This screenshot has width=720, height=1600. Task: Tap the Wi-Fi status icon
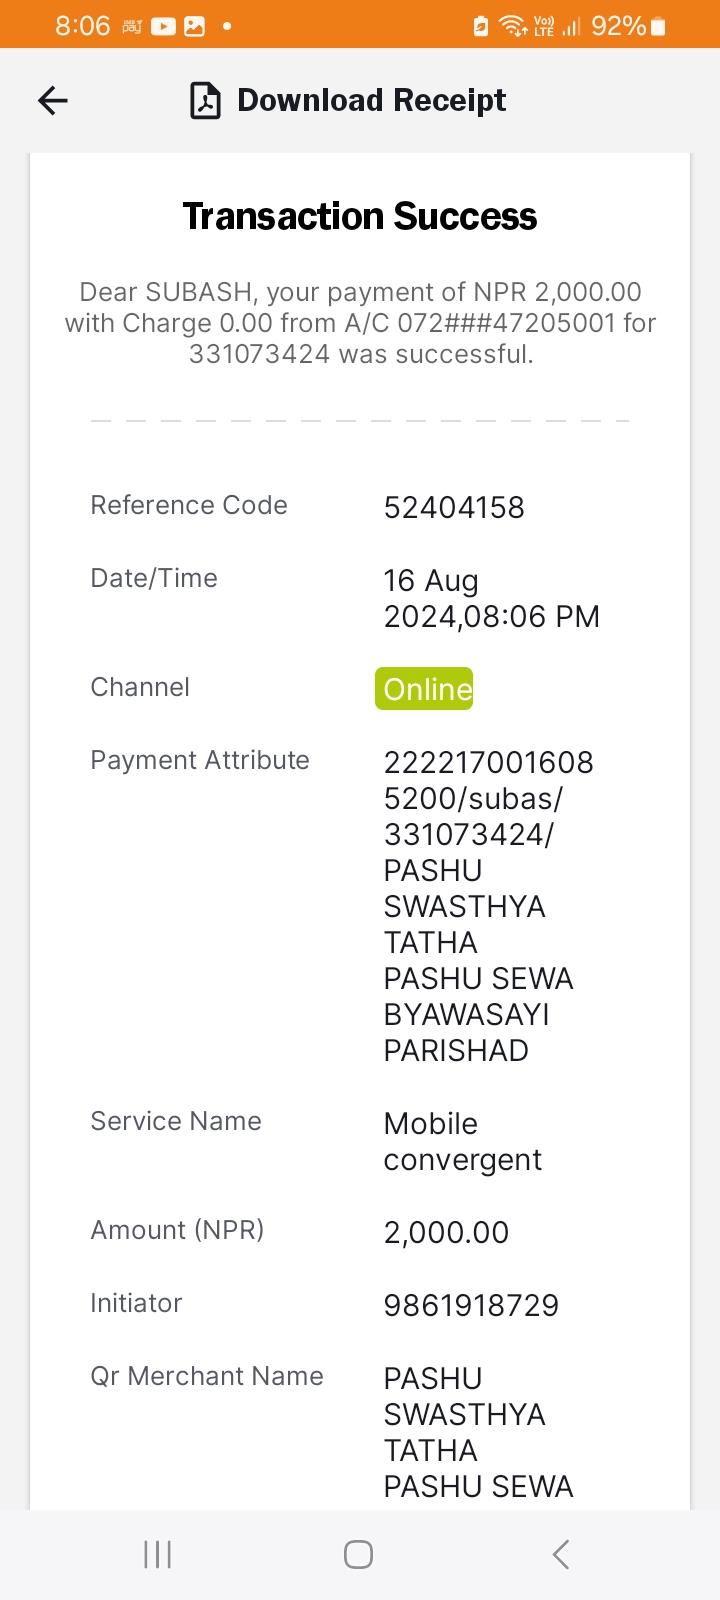[513, 26]
